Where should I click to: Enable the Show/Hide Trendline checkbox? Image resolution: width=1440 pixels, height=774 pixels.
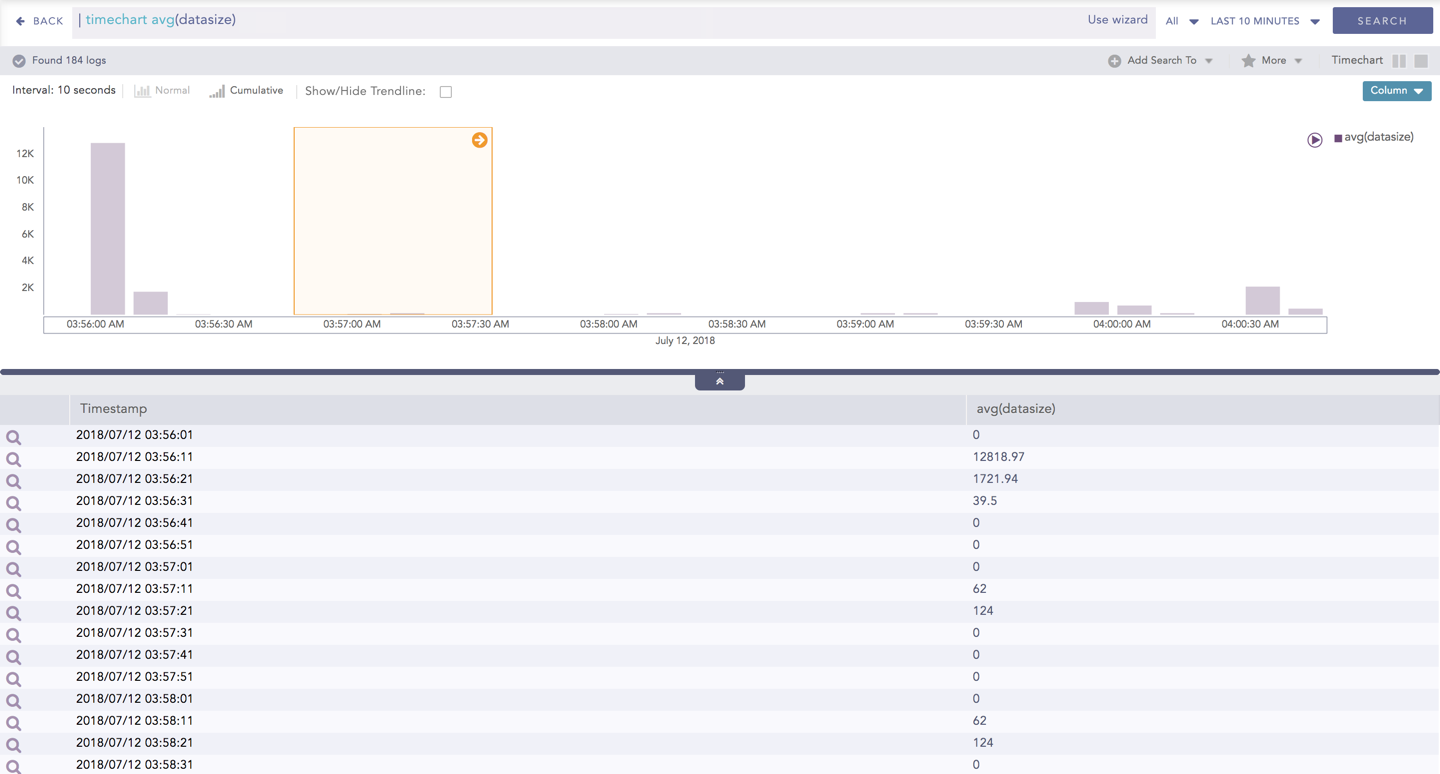pos(446,92)
